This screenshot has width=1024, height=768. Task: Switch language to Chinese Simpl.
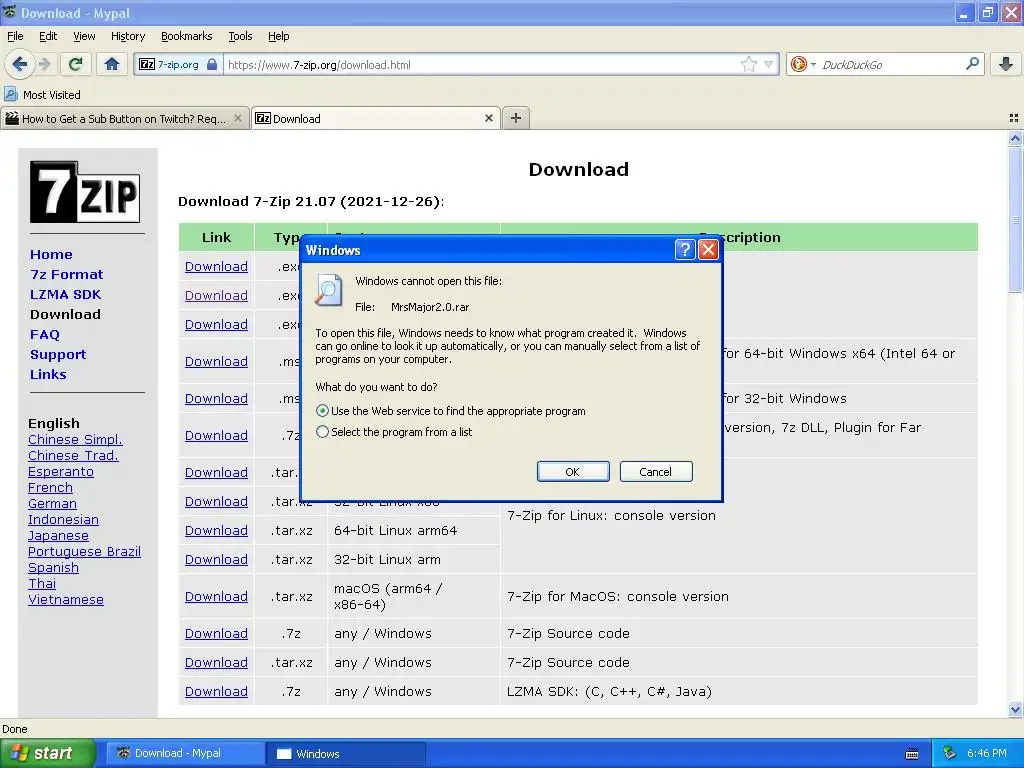[x=75, y=440]
